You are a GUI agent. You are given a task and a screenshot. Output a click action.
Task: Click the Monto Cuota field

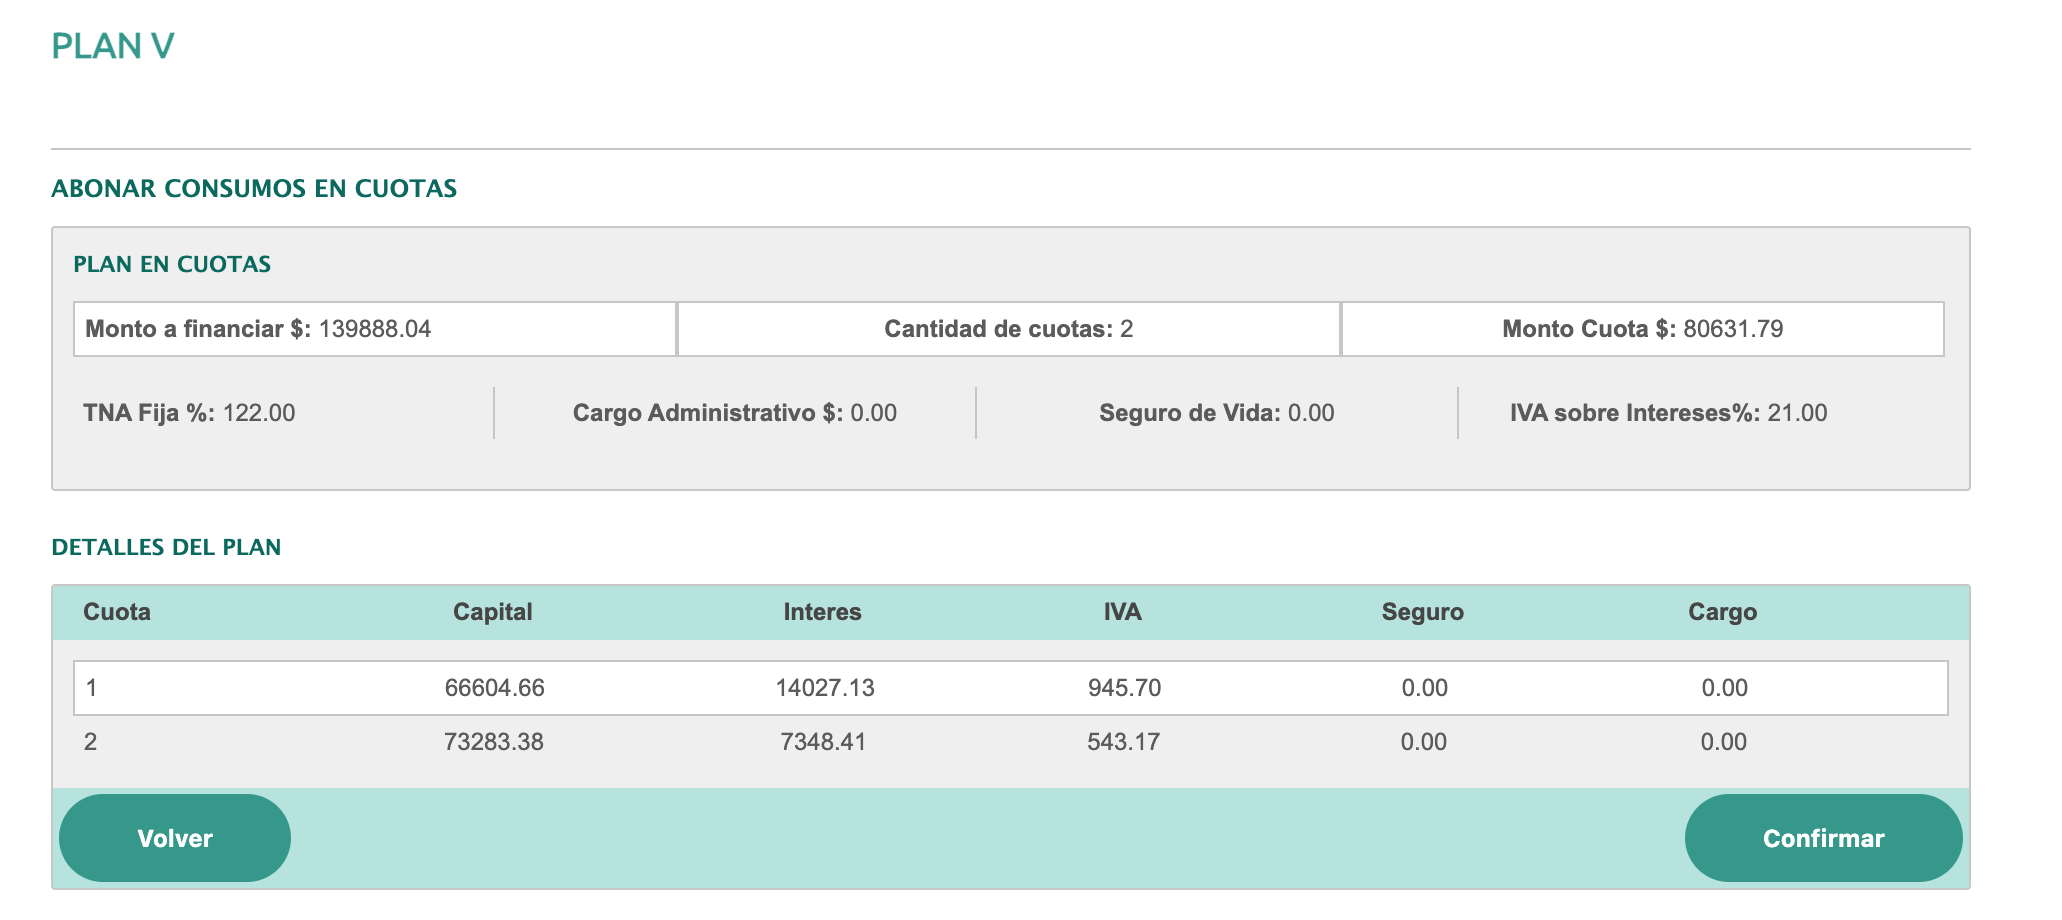click(x=1642, y=329)
